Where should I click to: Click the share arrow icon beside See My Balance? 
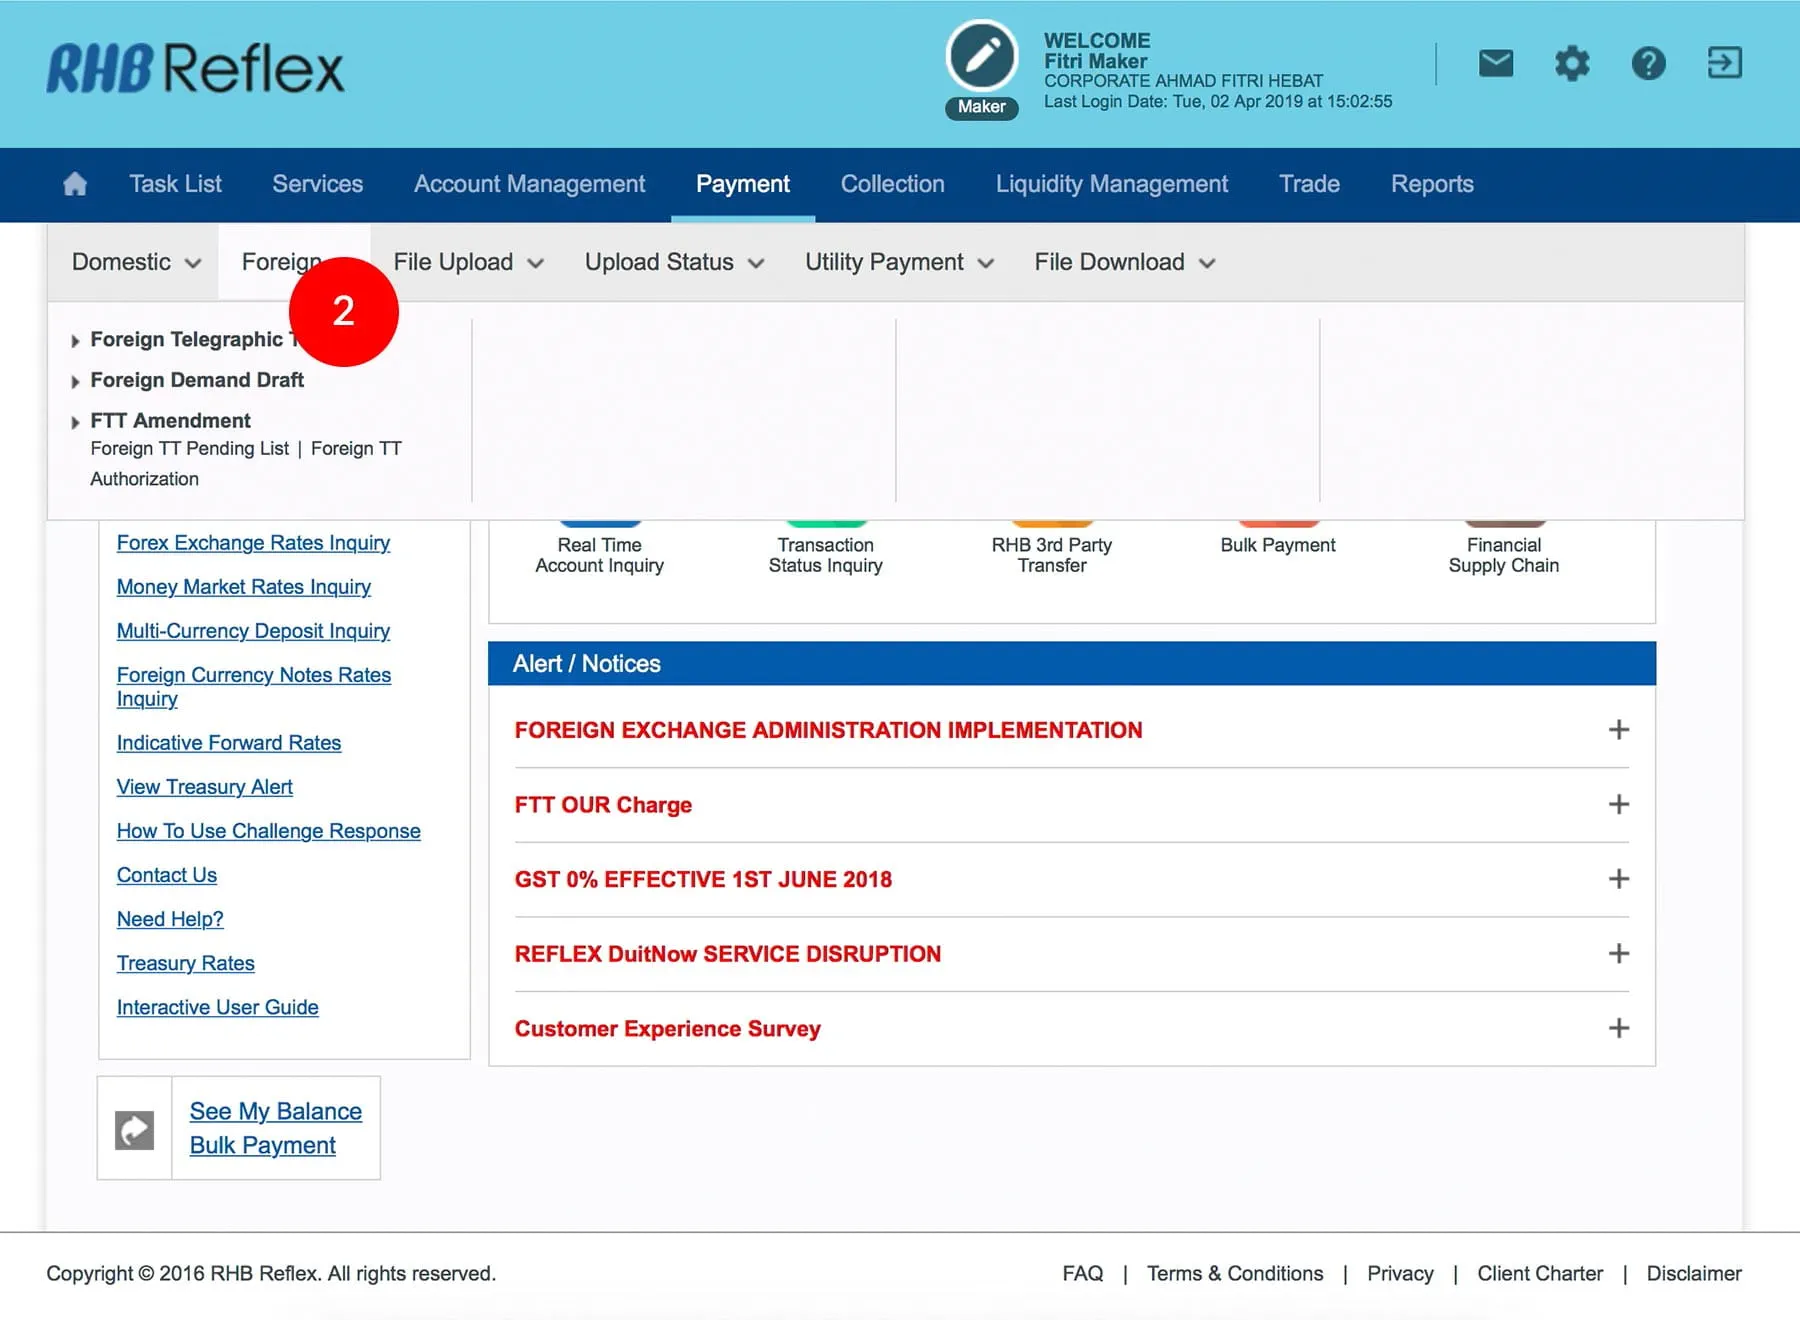[x=135, y=1130]
